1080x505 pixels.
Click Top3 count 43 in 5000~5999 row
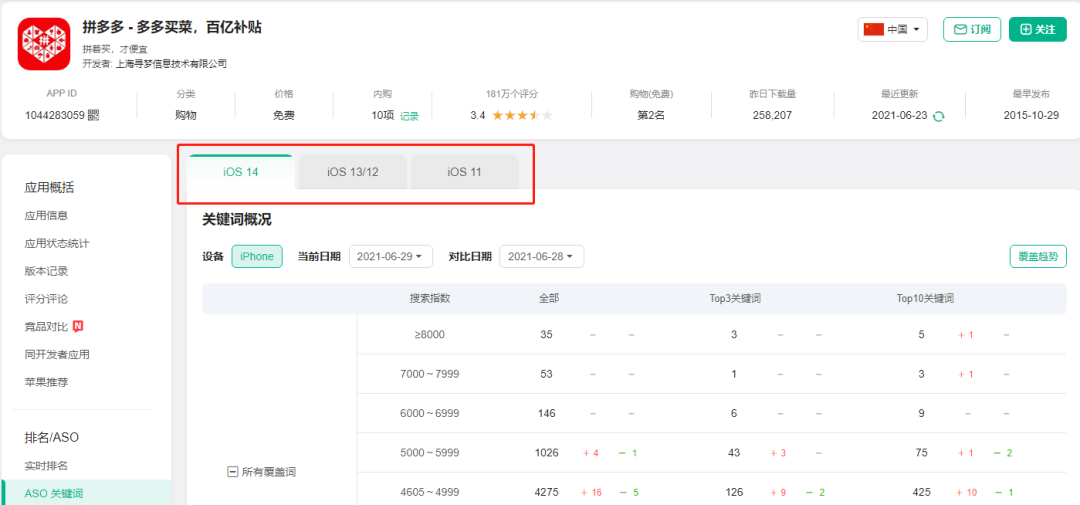click(x=734, y=453)
